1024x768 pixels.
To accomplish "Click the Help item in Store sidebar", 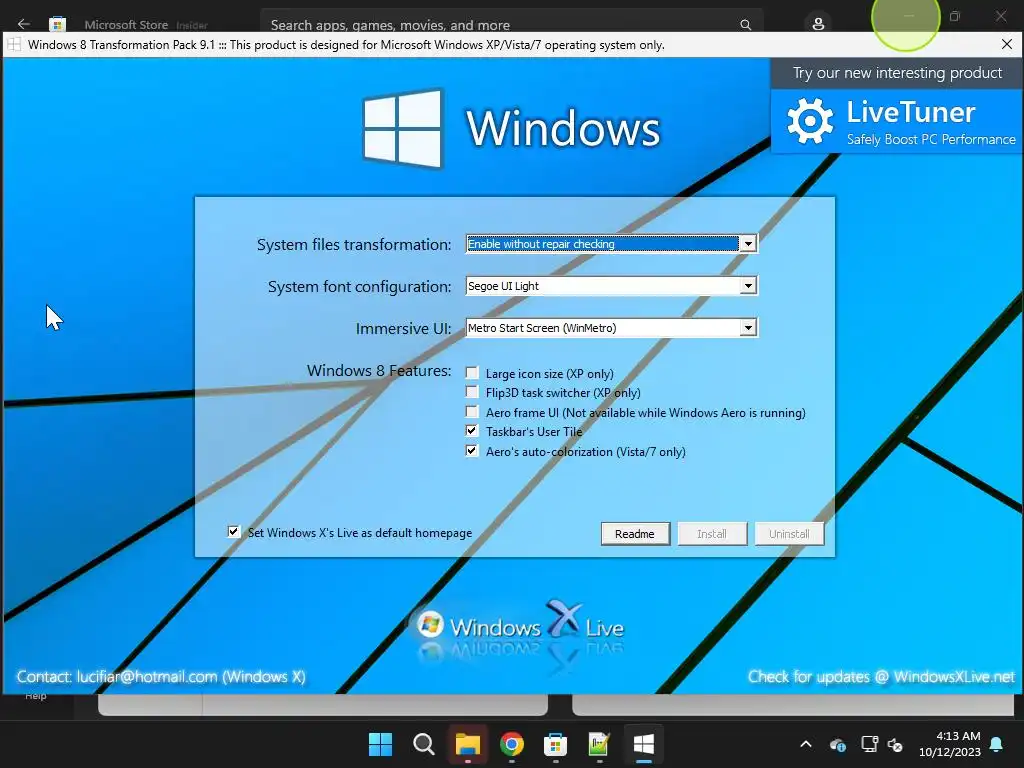I will tap(35, 697).
